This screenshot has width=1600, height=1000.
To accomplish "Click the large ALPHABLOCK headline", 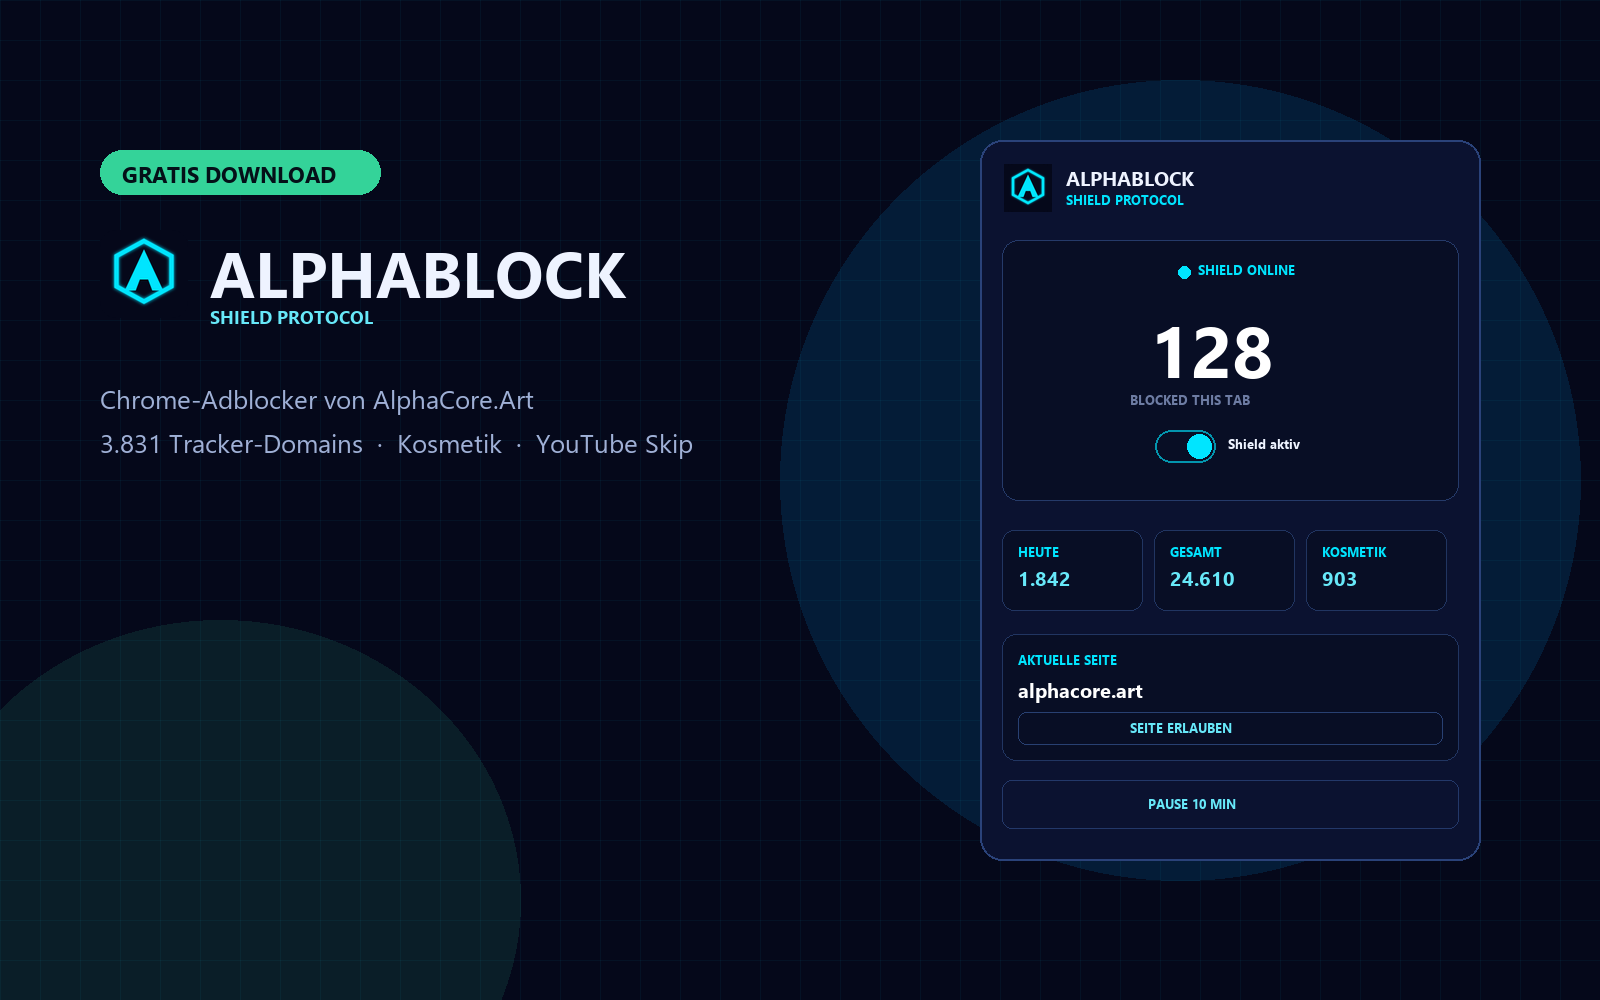I will [x=418, y=276].
